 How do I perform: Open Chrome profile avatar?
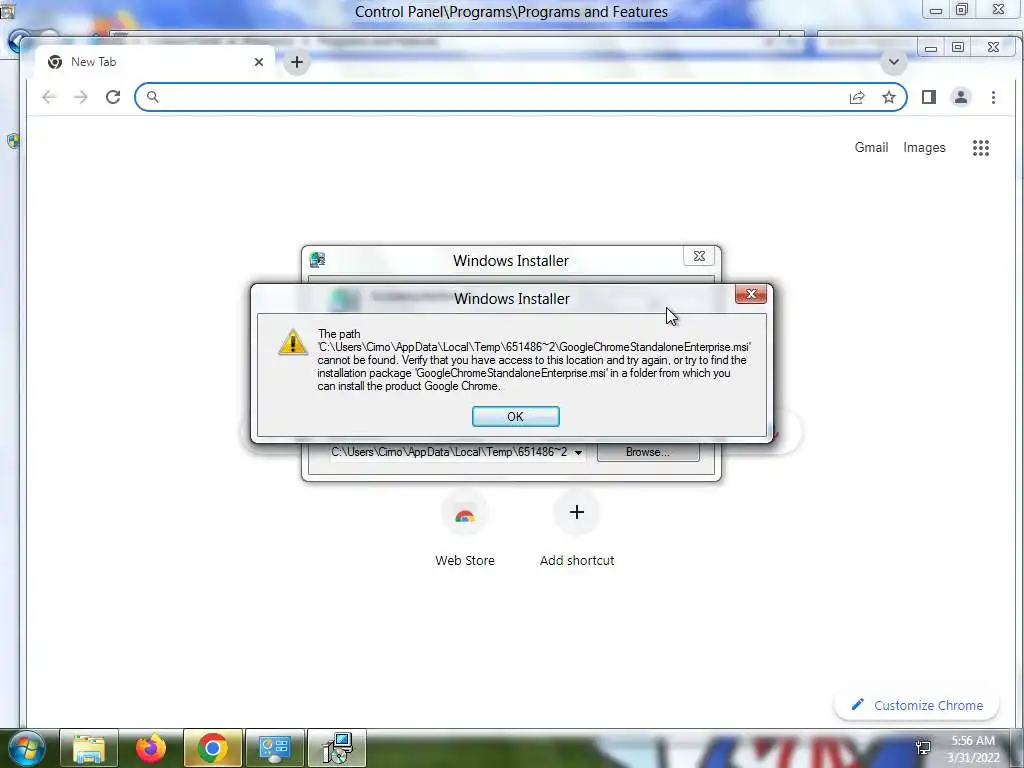click(961, 97)
